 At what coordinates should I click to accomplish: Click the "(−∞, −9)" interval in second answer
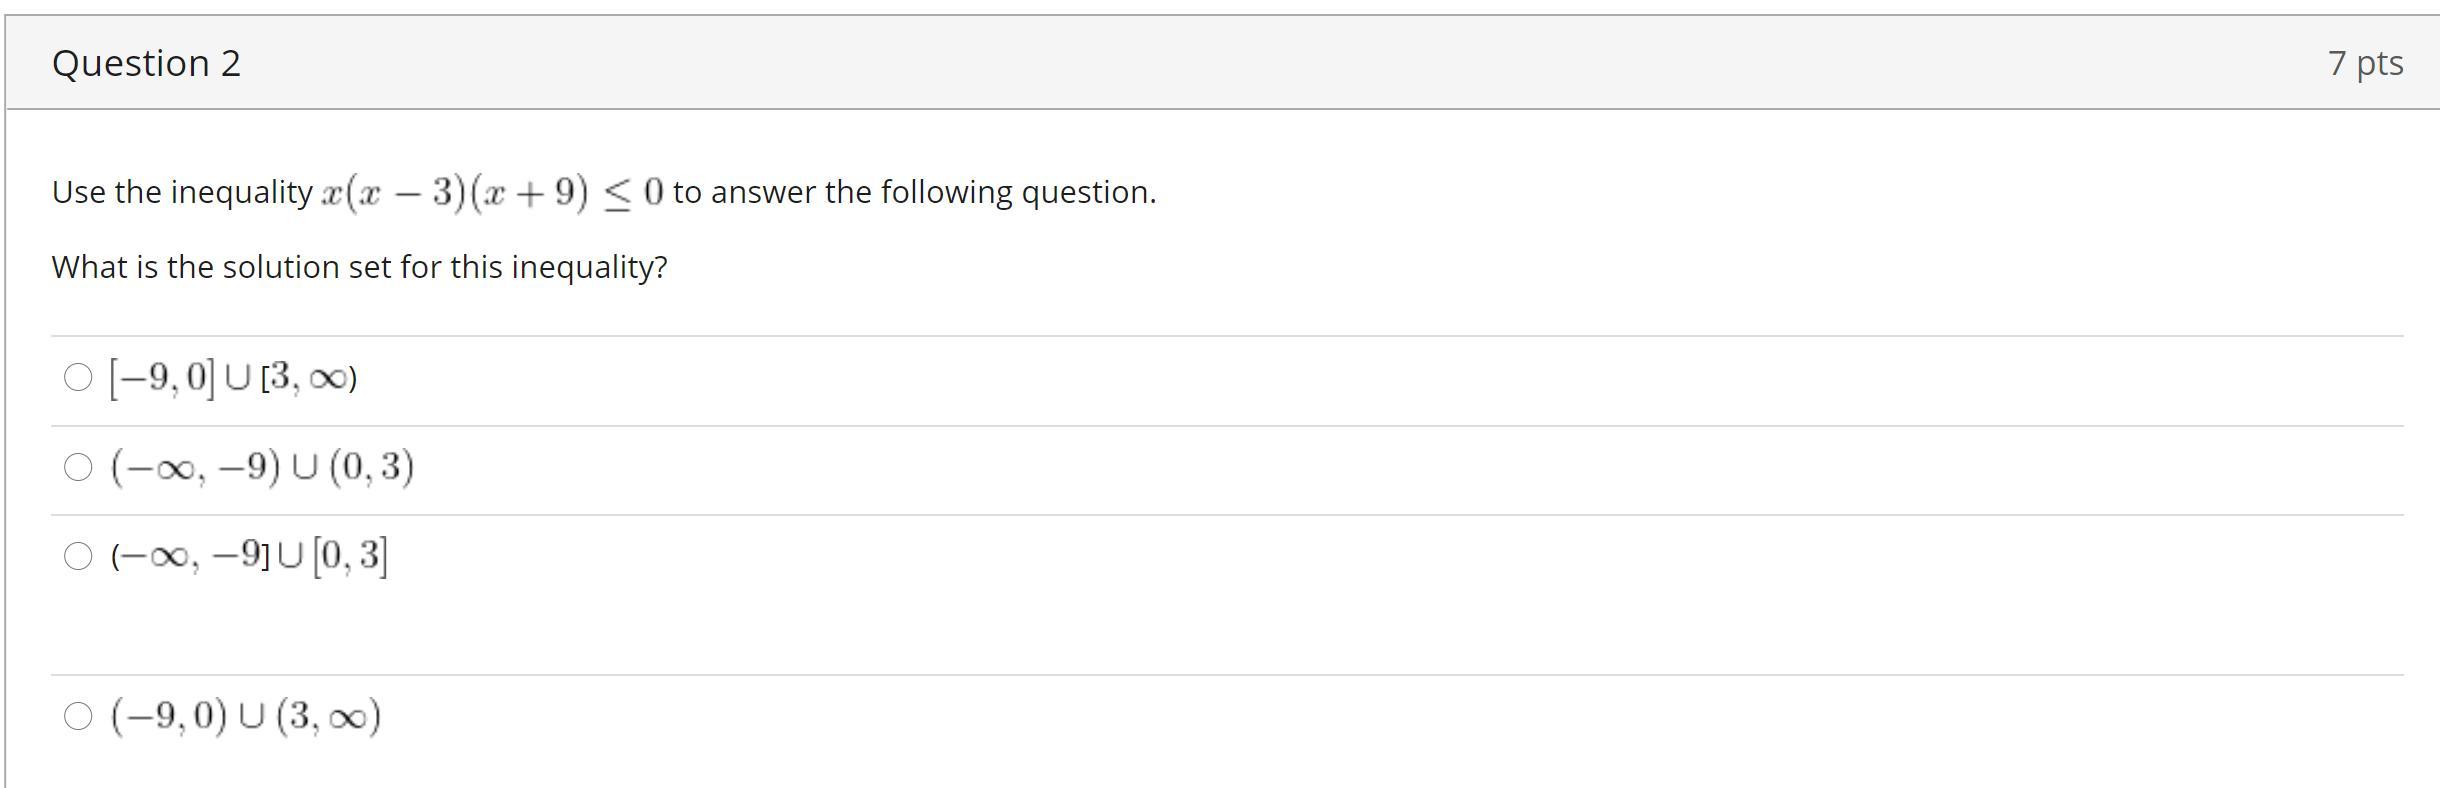[x=196, y=467]
